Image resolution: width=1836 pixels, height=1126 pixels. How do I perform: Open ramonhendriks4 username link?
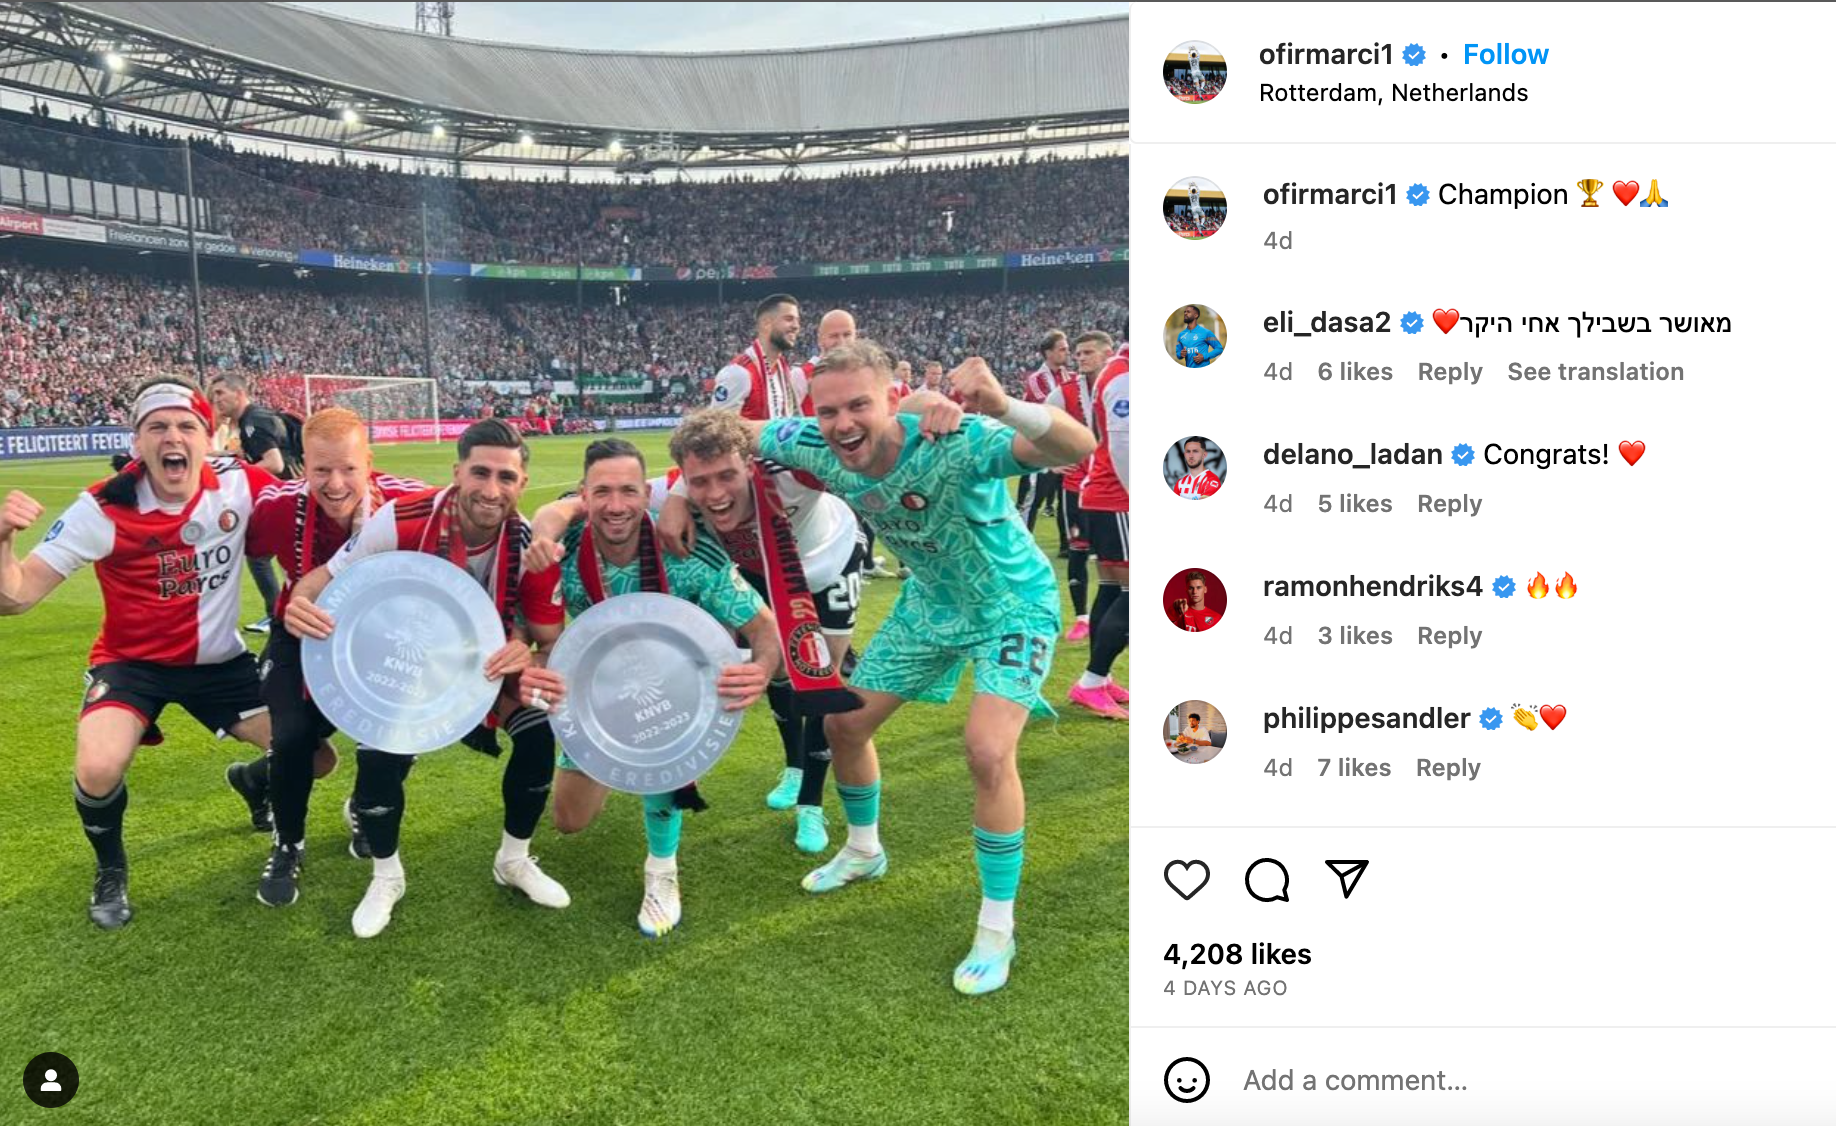(1372, 586)
